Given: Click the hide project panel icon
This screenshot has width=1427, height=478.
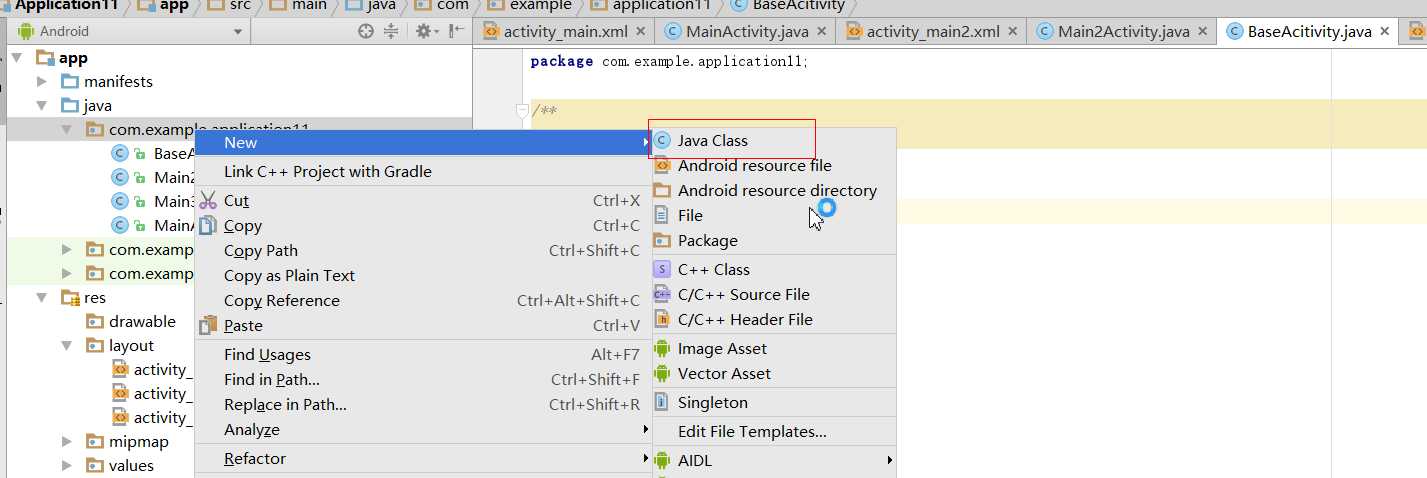Looking at the screenshot, I should pos(456,32).
